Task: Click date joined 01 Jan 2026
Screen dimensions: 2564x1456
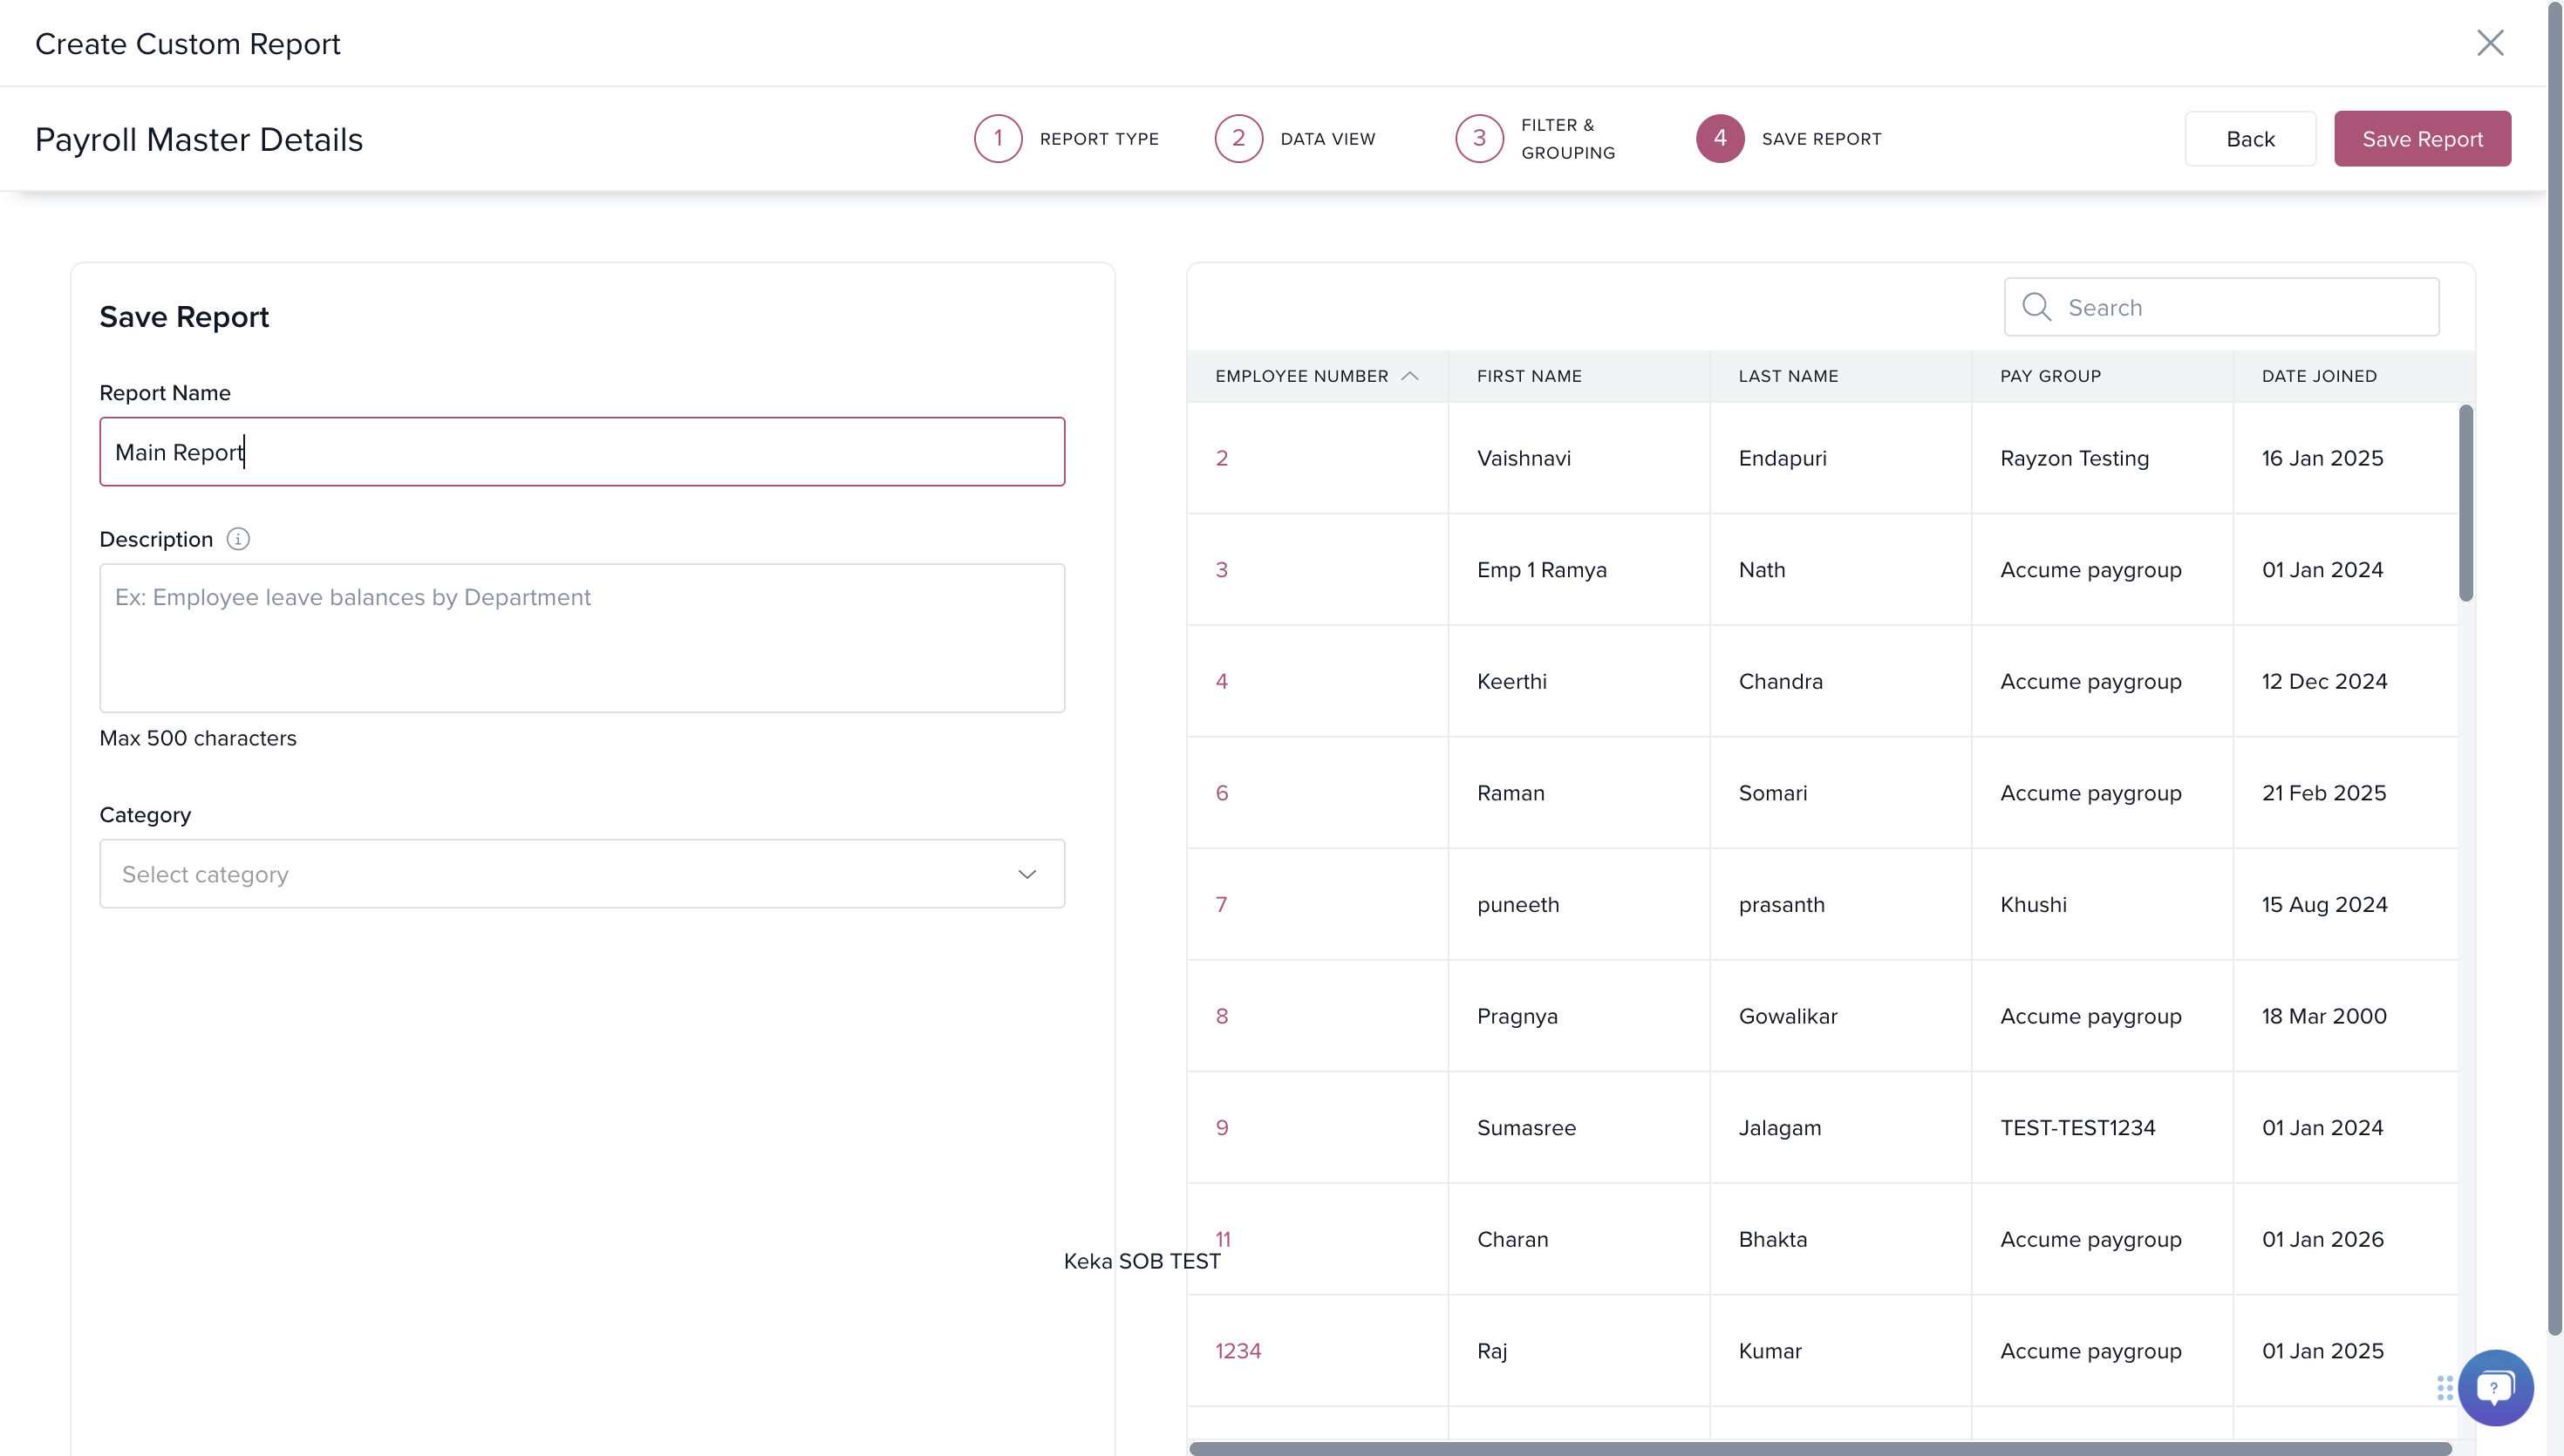Action: click(2322, 1240)
